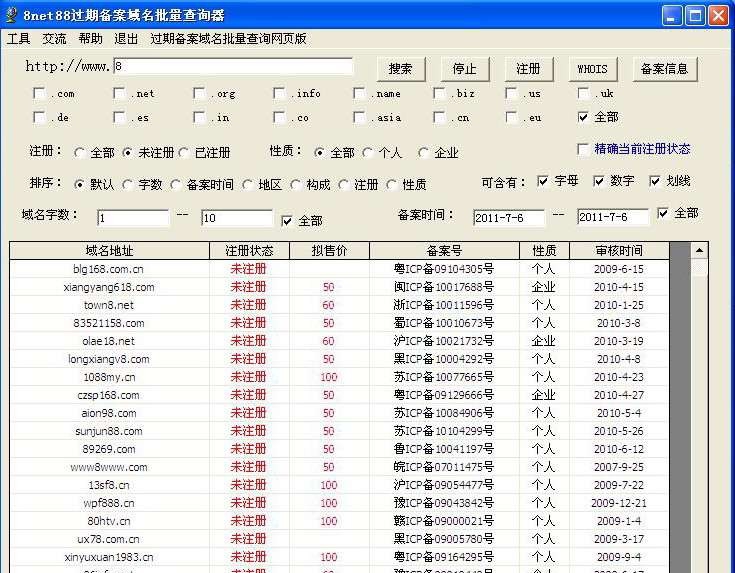Check the .de checkbox
The width and height of the screenshot is (735, 573).
pos(39,117)
